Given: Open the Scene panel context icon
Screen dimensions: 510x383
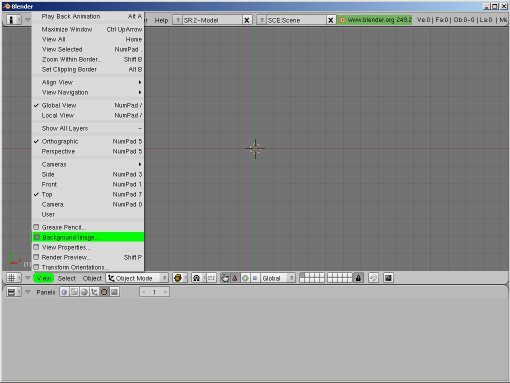Looking at the screenshot, I should pos(114,292).
